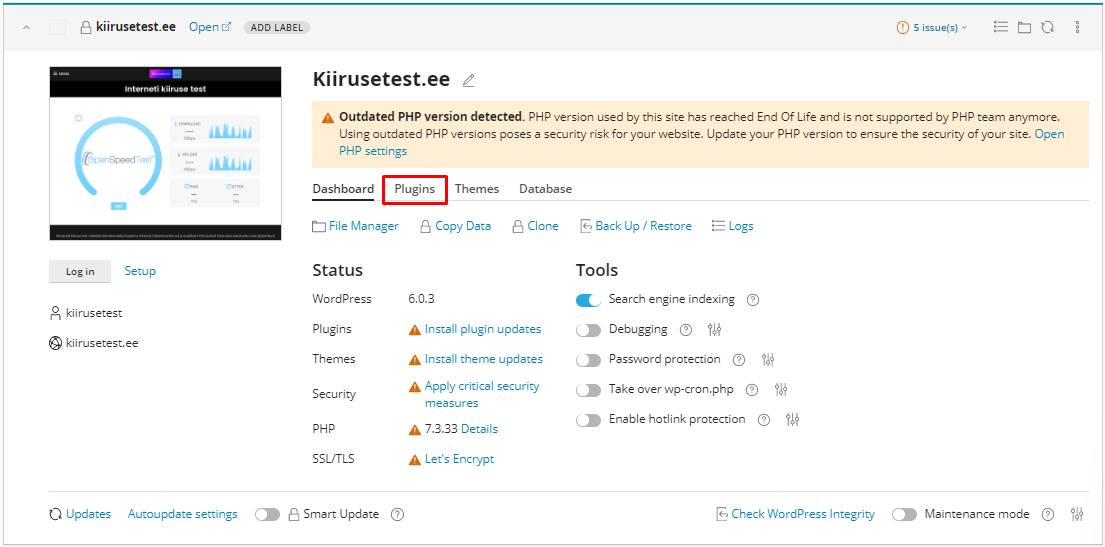Viewport: 1105px width, 547px height.
Task: Open PHP 7.3.33 Details link
Action: (x=479, y=429)
